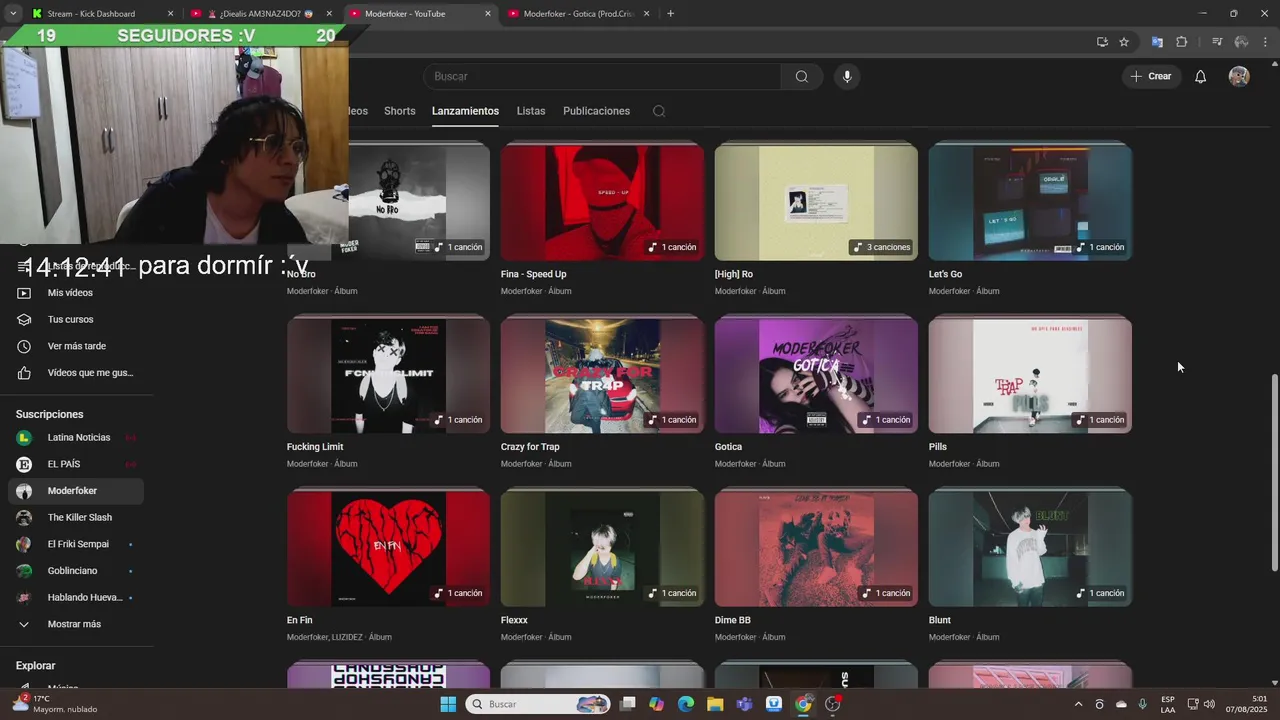Click the YouTube search input field

602,77
